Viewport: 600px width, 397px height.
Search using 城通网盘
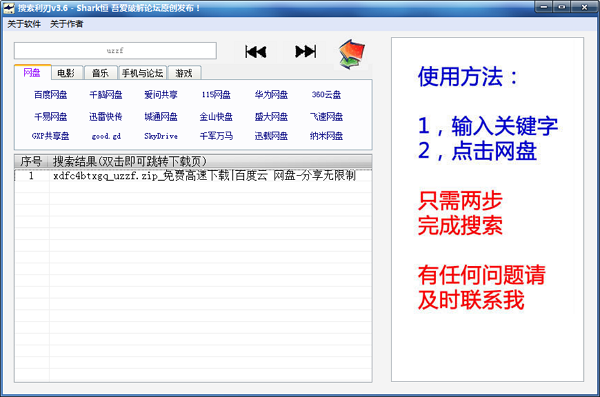click(x=161, y=116)
